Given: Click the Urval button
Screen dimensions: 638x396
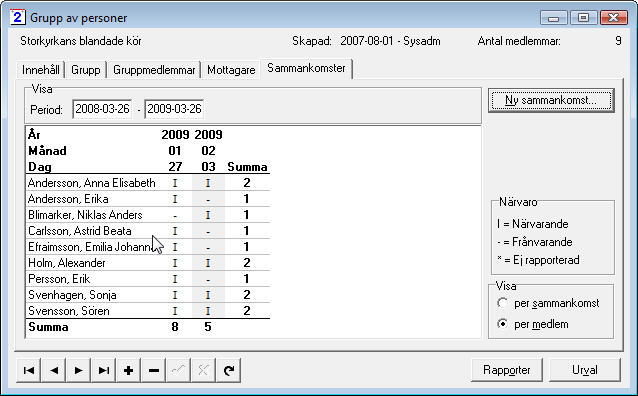Looking at the screenshot, I should tap(585, 370).
